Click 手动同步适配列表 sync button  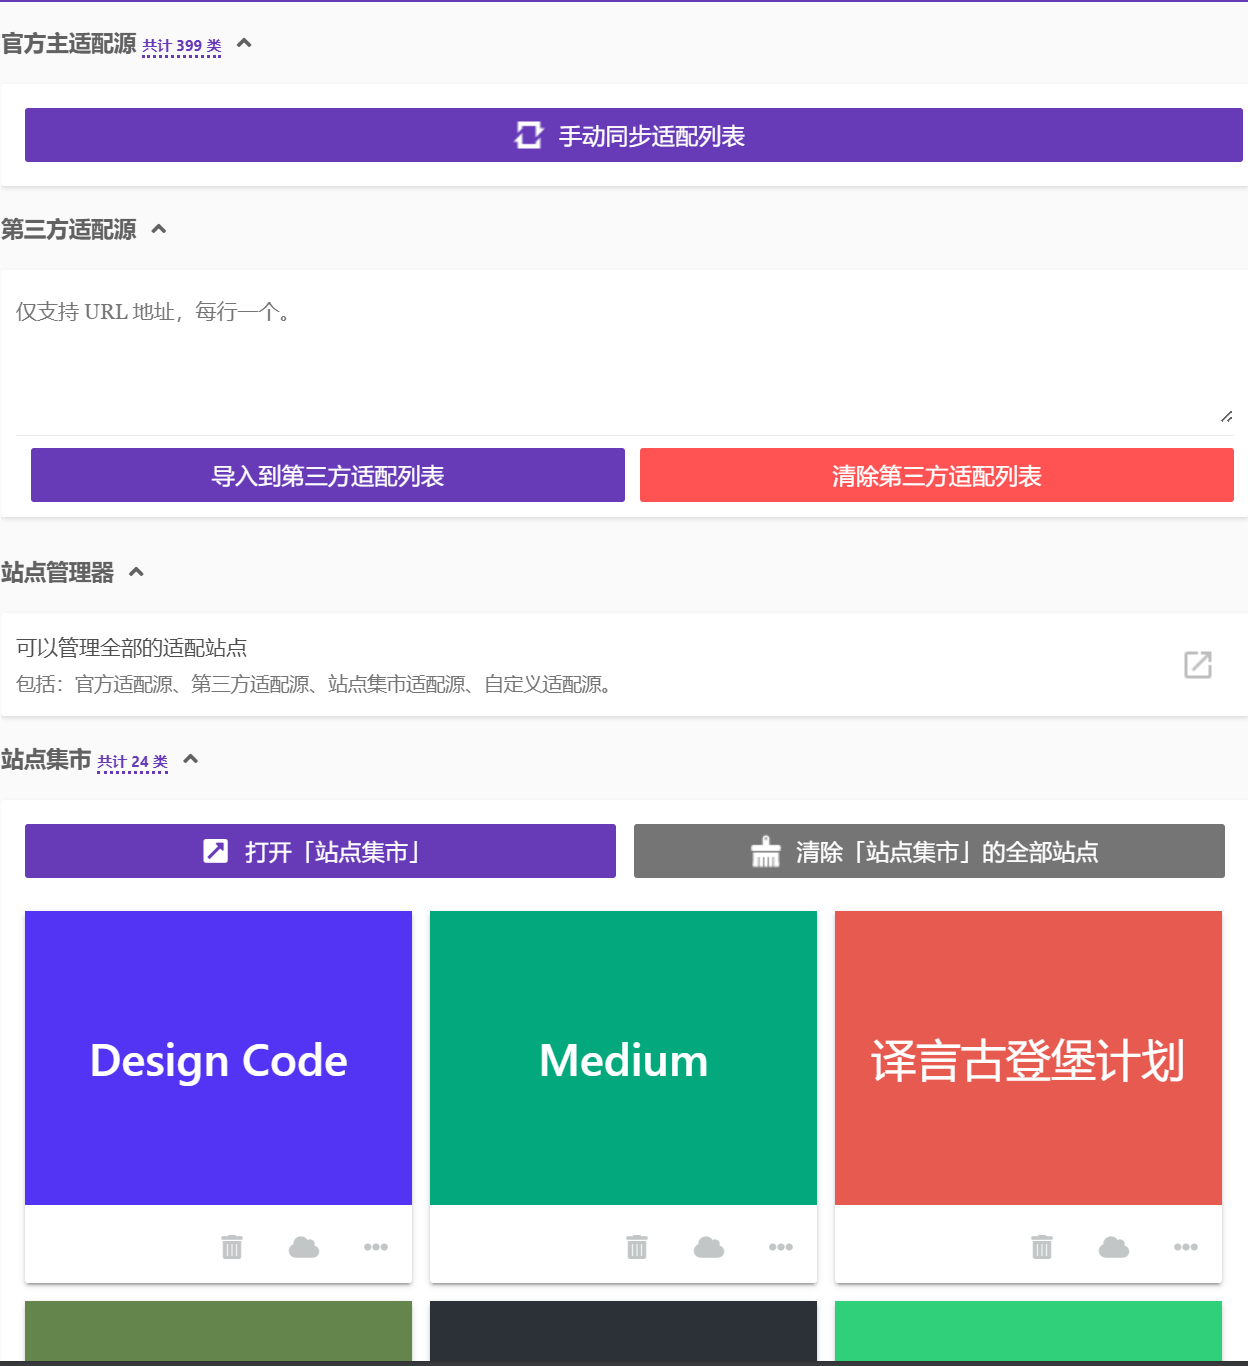tap(633, 135)
